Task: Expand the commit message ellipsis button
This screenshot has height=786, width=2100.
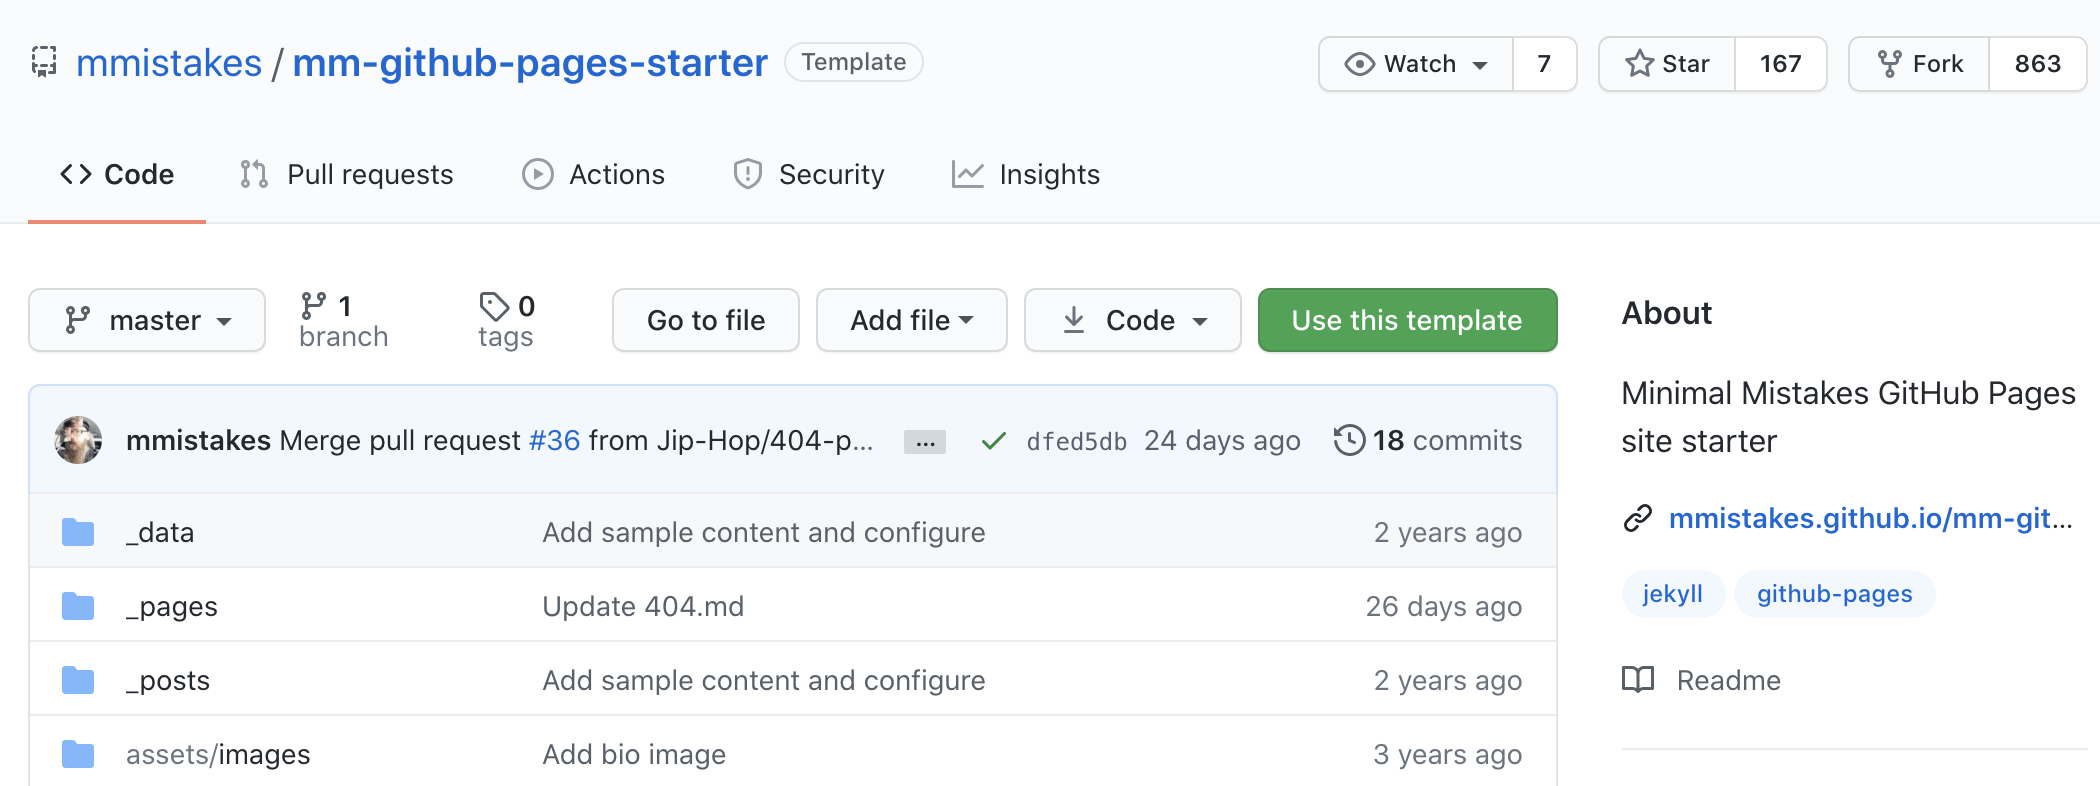Action: tap(925, 442)
